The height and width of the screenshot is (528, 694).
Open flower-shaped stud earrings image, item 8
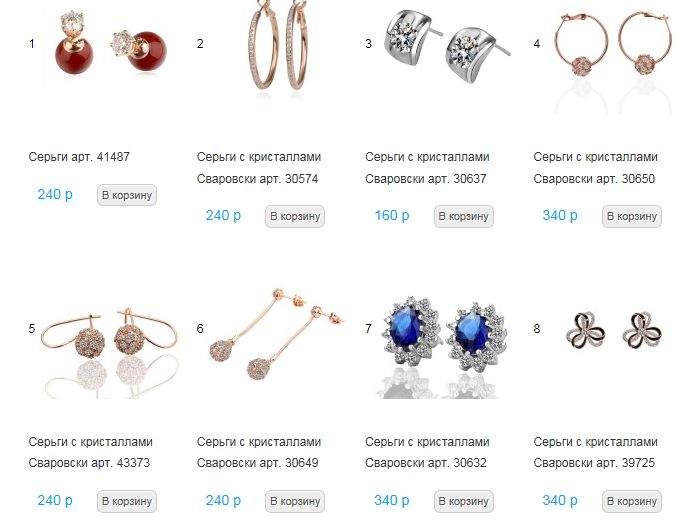[x=614, y=330]
